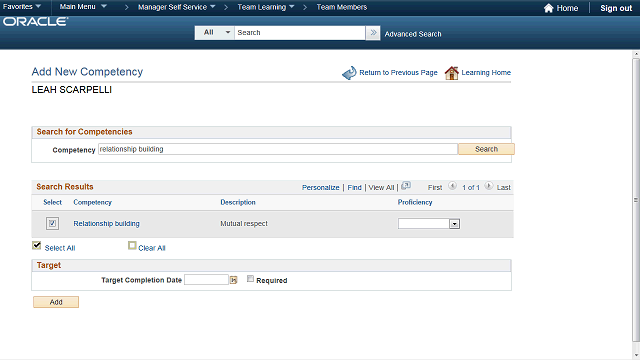Click the LEAH SCARPELLI name text
Viewport: 640px width, 360px height.
pos(71,90)
